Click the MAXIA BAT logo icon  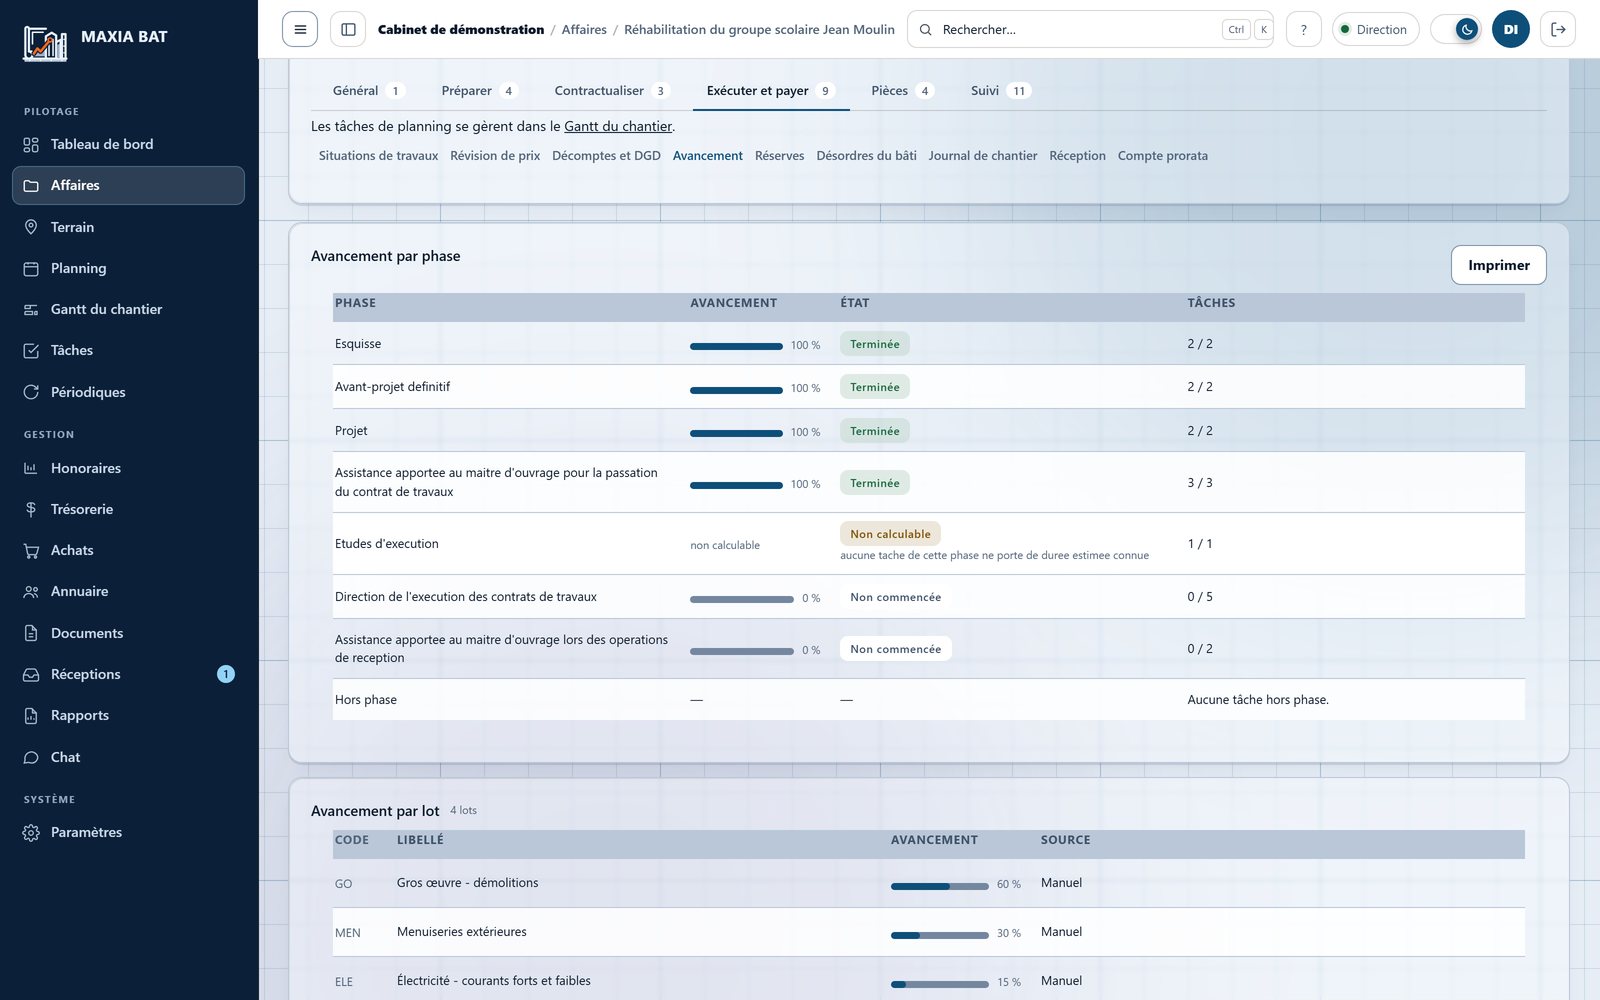(45, 43)
